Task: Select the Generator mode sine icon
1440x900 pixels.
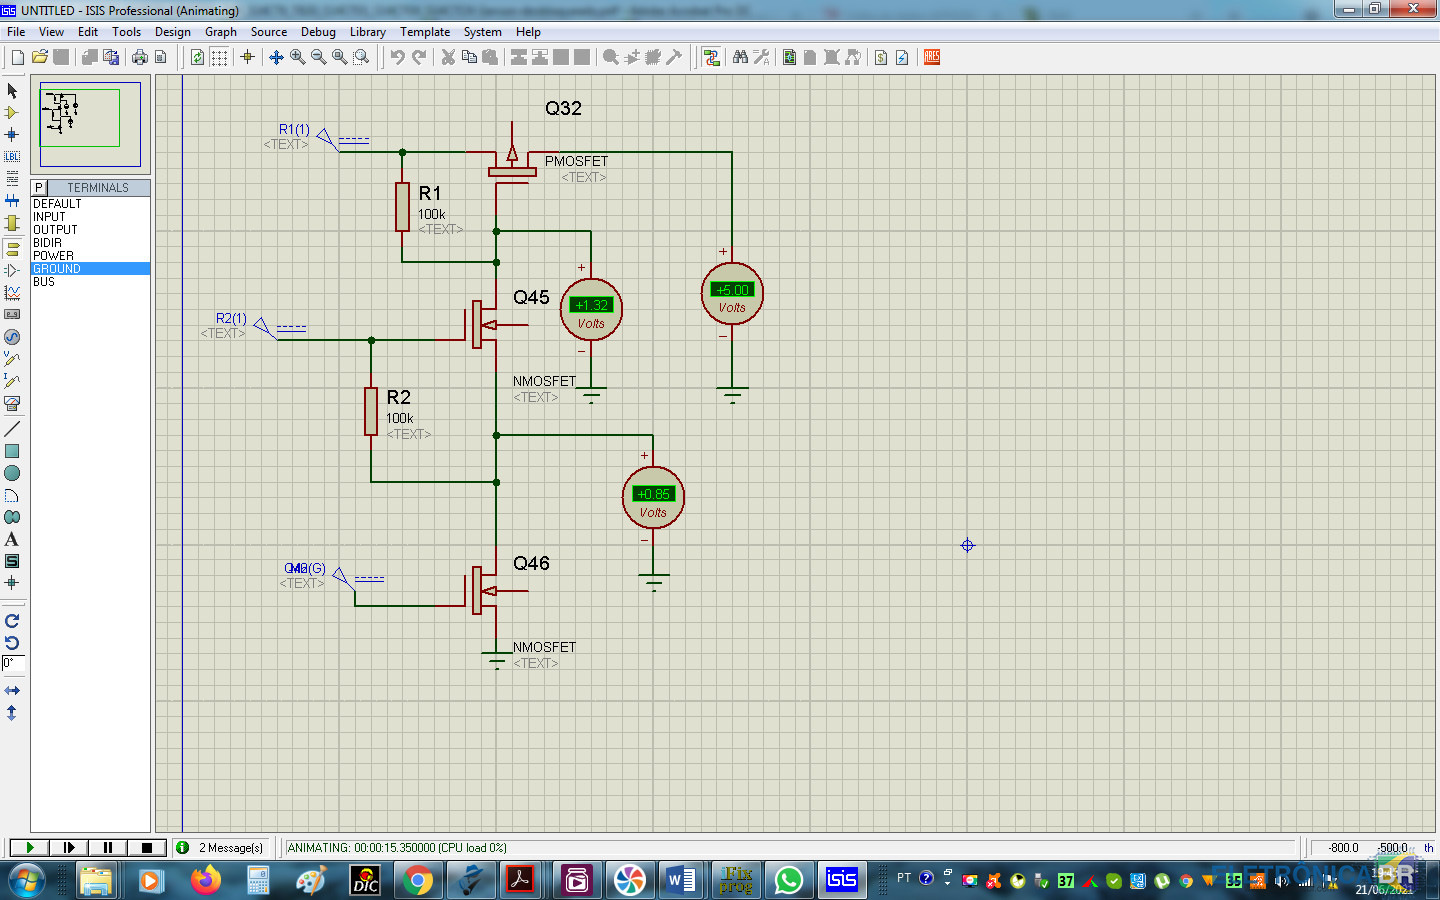Action: pyautogui.click(x=12, y=337)
